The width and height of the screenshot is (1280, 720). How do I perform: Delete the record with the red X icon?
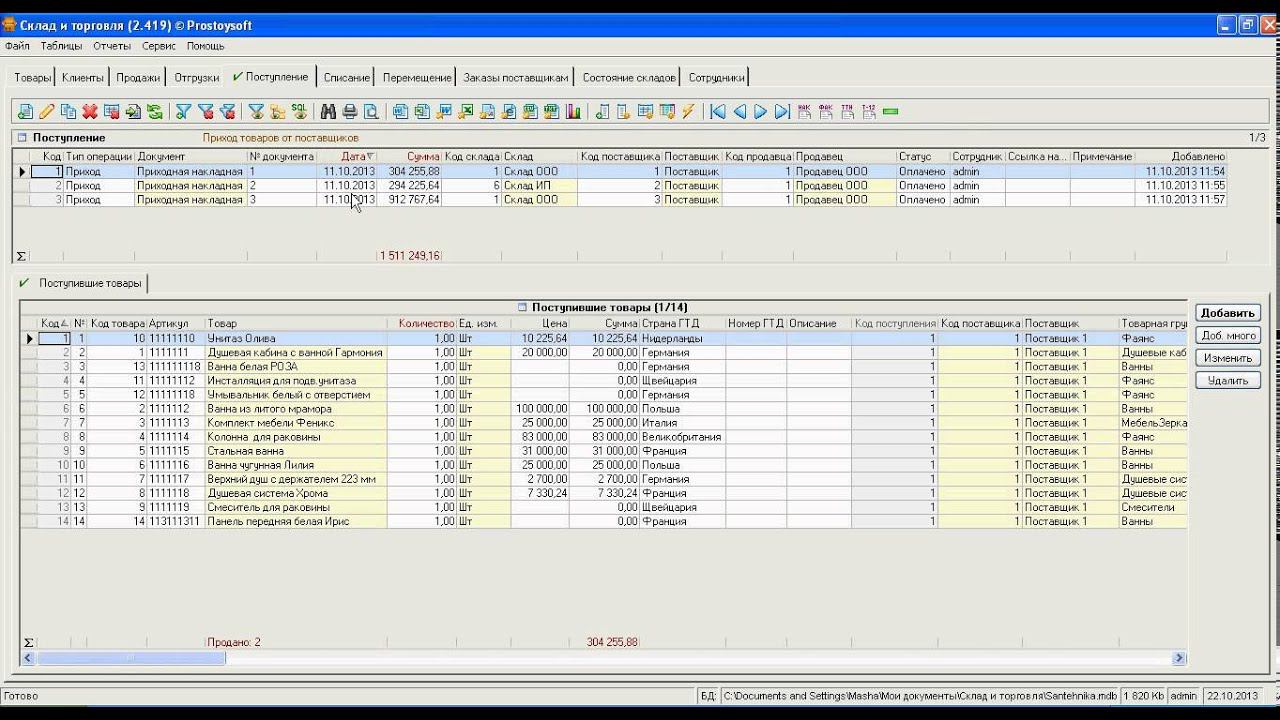click(x=90, y=112)
